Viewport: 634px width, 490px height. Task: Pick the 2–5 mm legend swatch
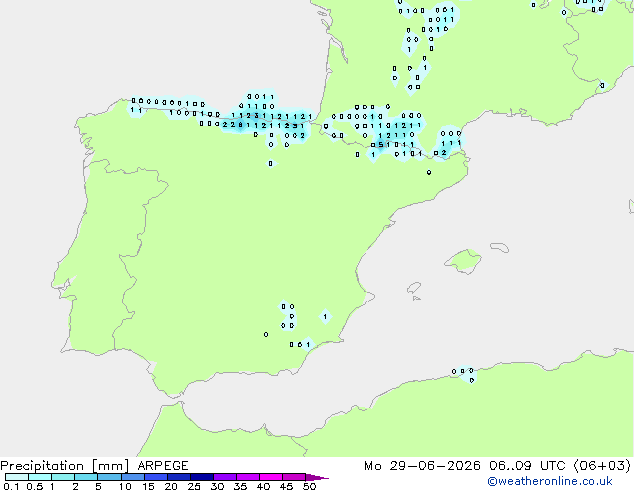tap(86, 477)
